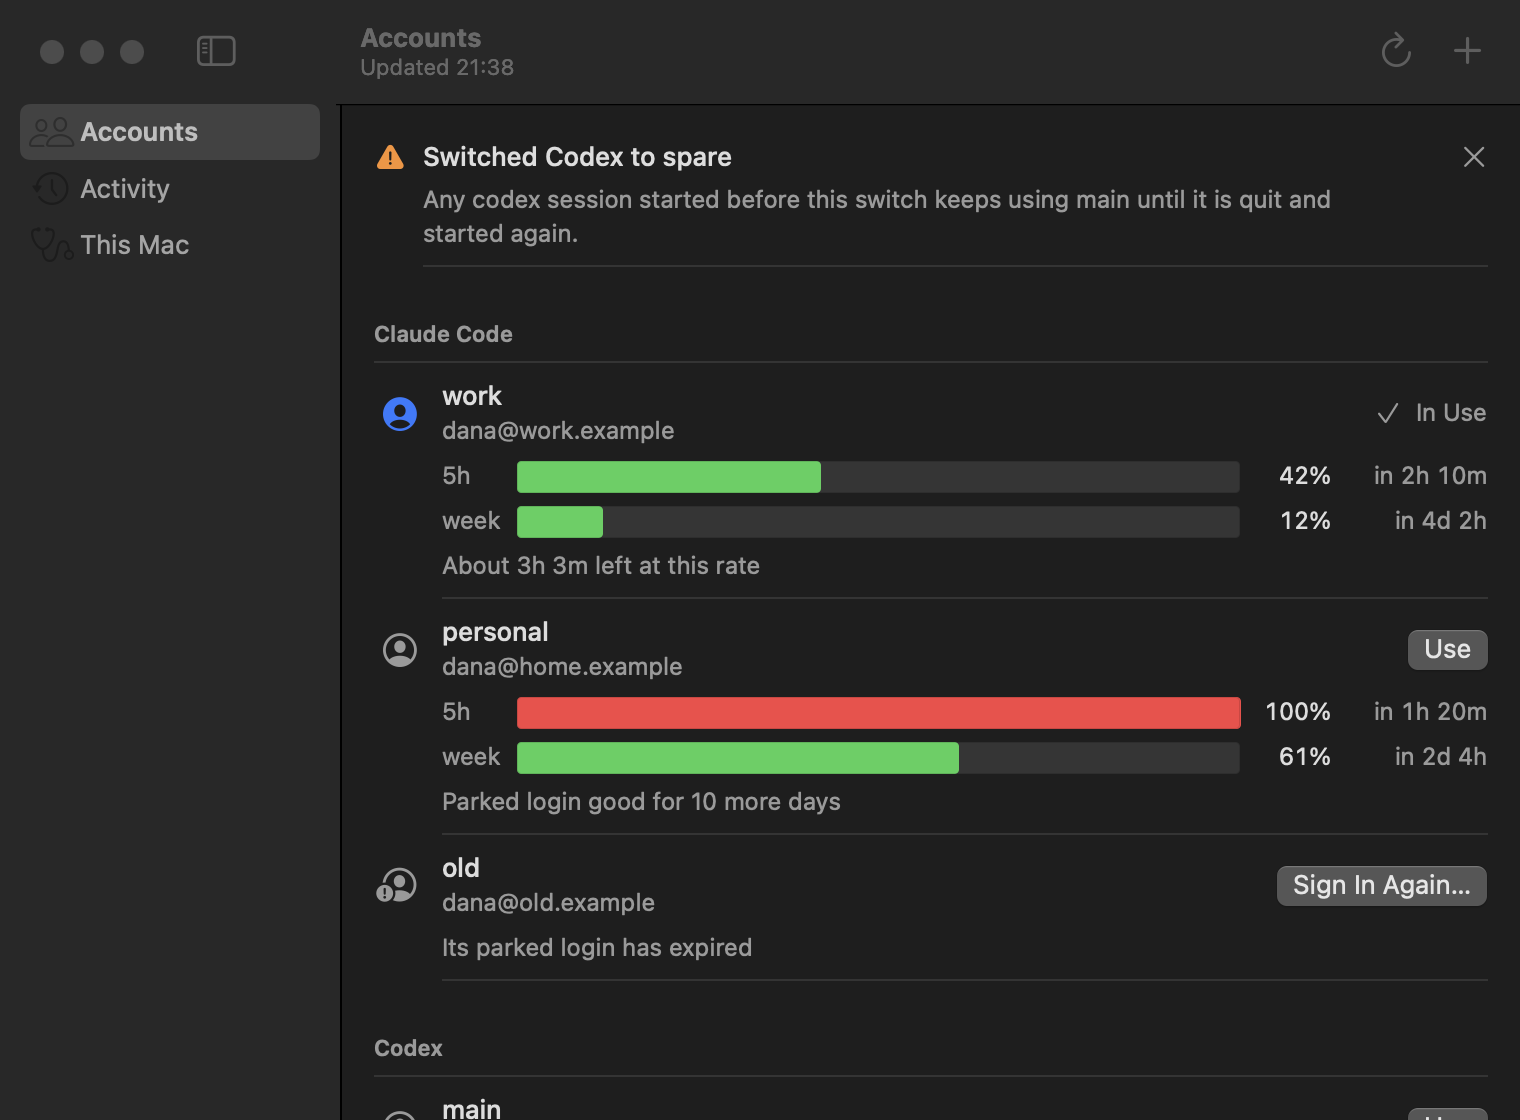Click the 42% usage value
The width and height of the screenshot is (1520, 1120).
coord(1305,476)
